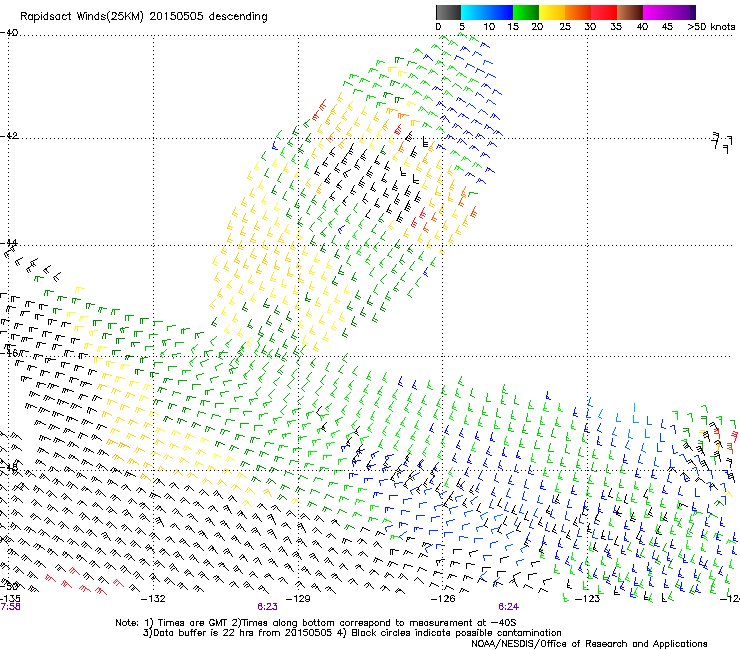
Task: Click the cyan-blue 5-15 knots legend segment
Action: 487,12
